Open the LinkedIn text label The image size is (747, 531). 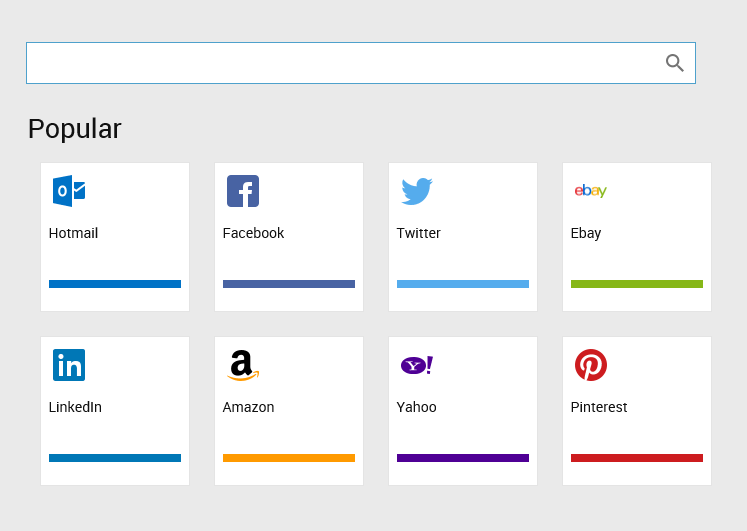click(x=75, y=407)
